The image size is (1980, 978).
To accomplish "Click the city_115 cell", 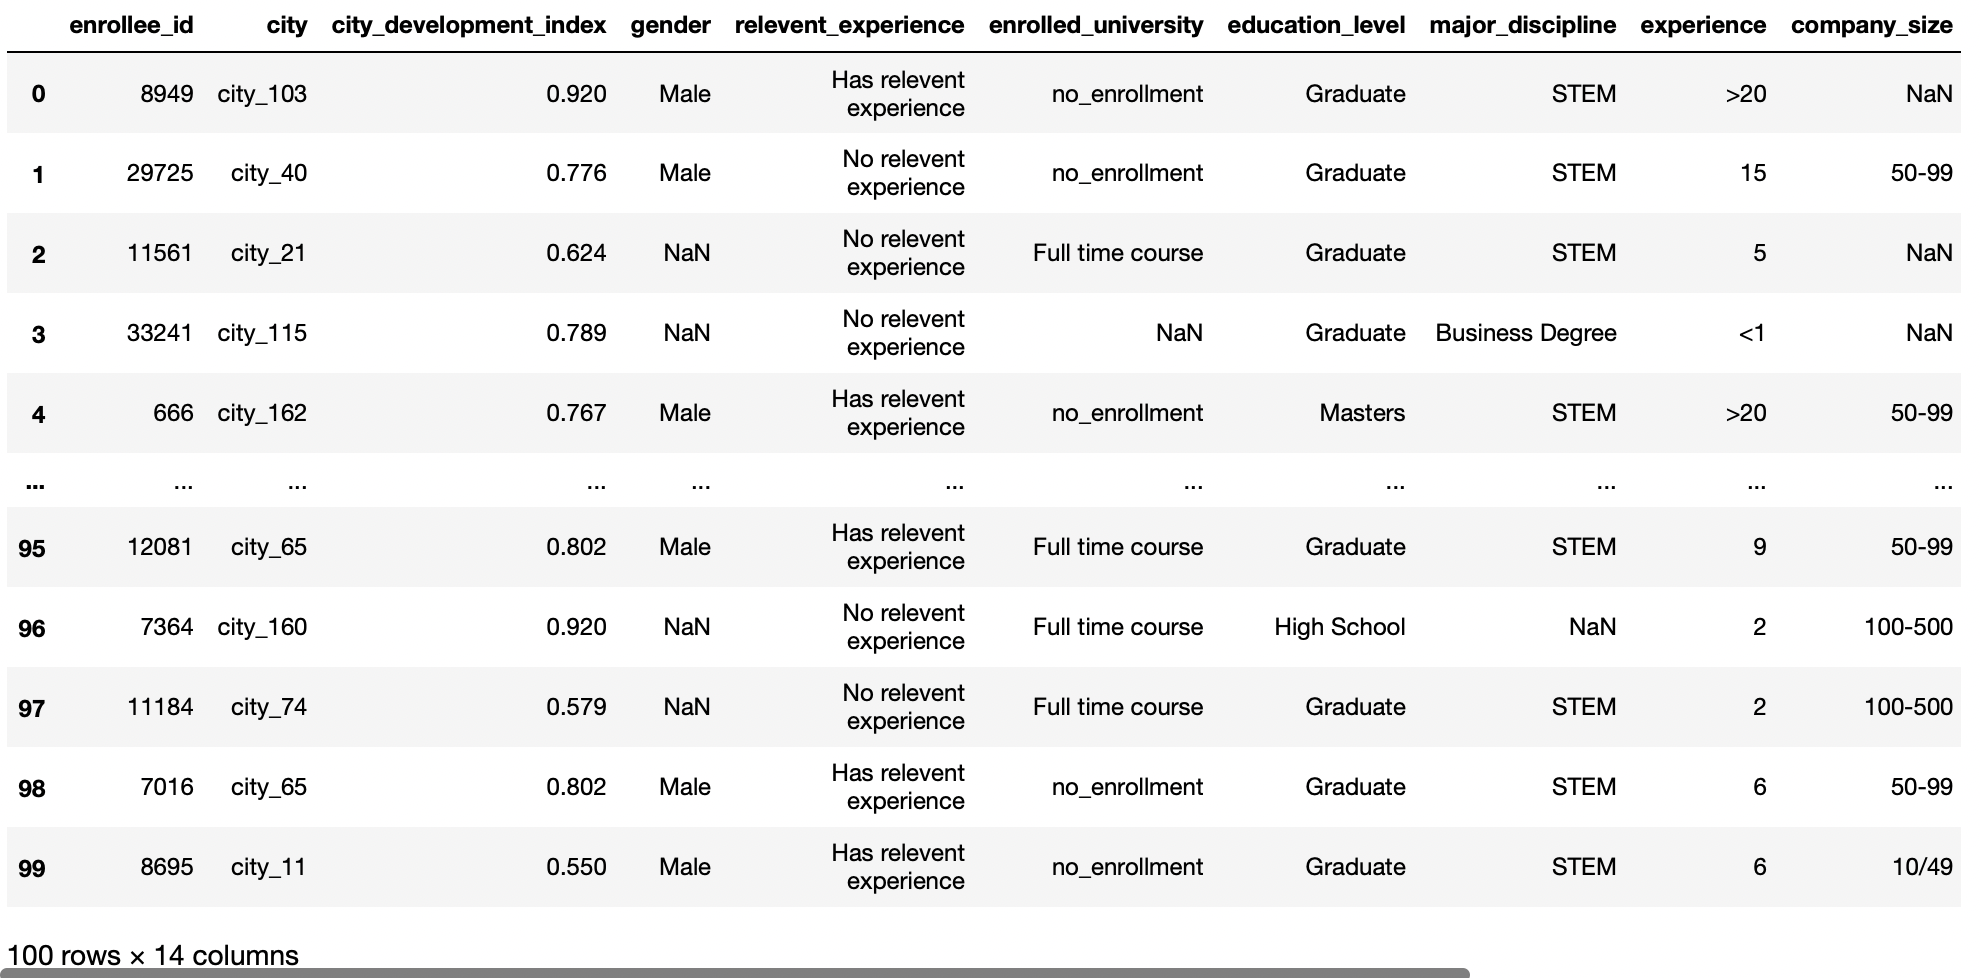I will (262, 333).
